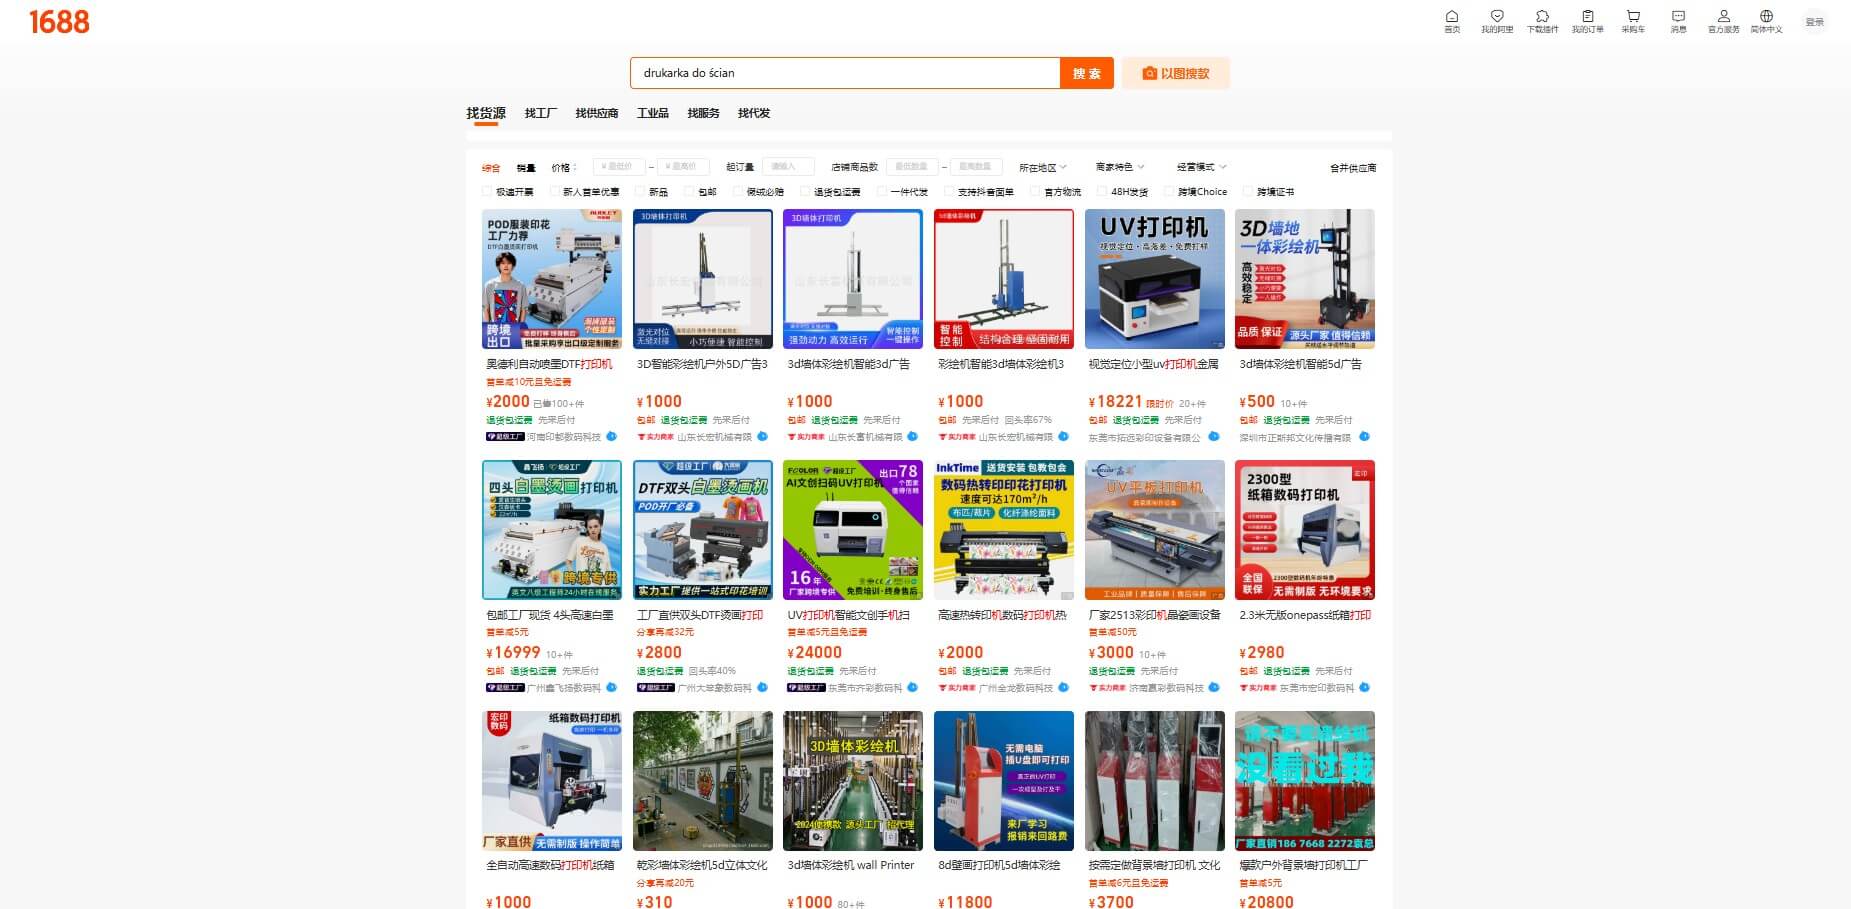Switch to the 找货源 tab
Screen dimensions: 1851x909
(486, 113)
